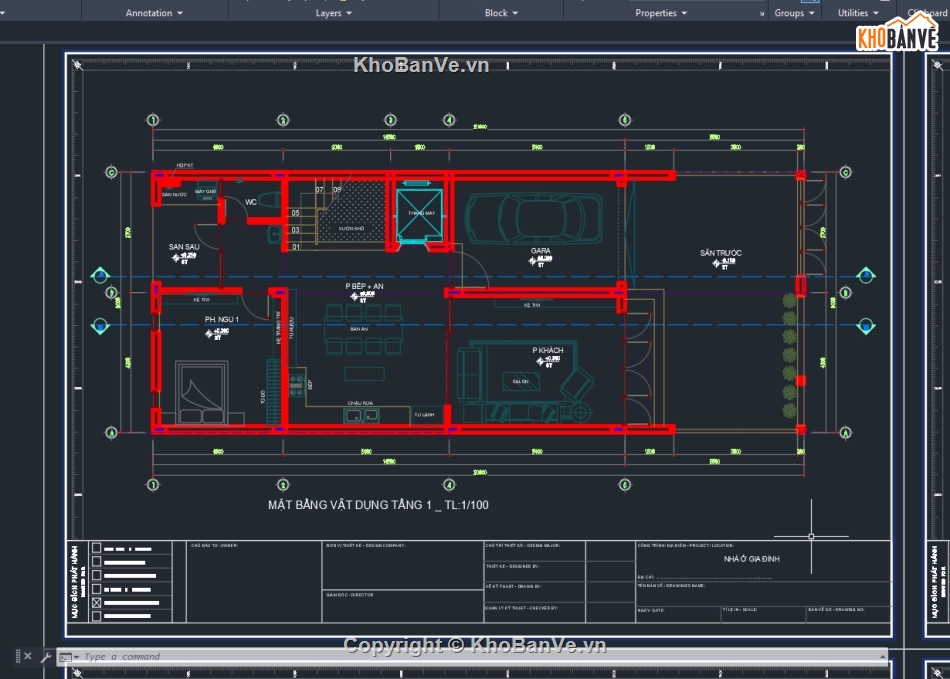The width and height of the screenshot is (950, 679).
Task: Close the command line window
Action: [x=28, y=657]
